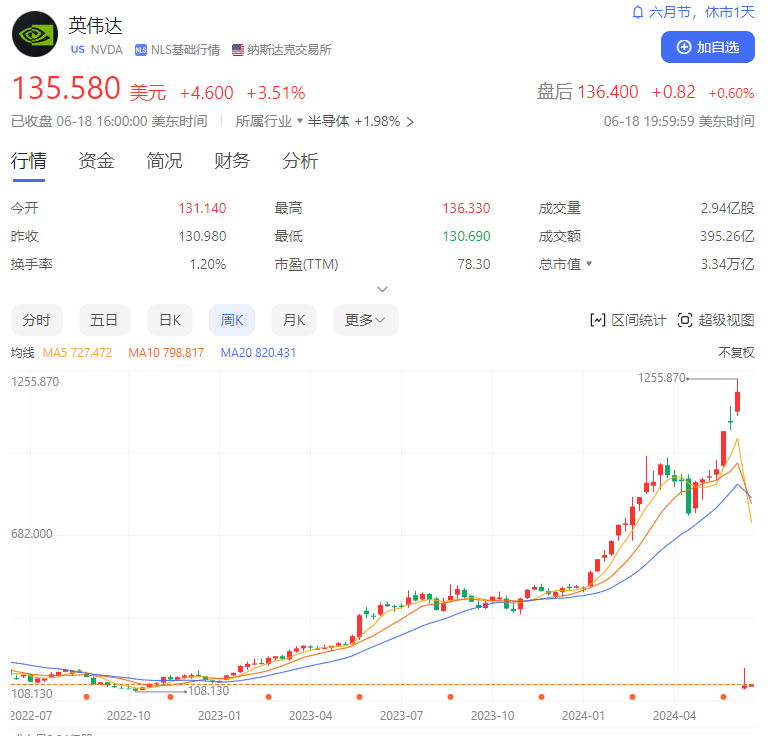The width and height of the screenshot is (778, 736).
Task: Switch to the 行情 tab
Action: (29, 161)
